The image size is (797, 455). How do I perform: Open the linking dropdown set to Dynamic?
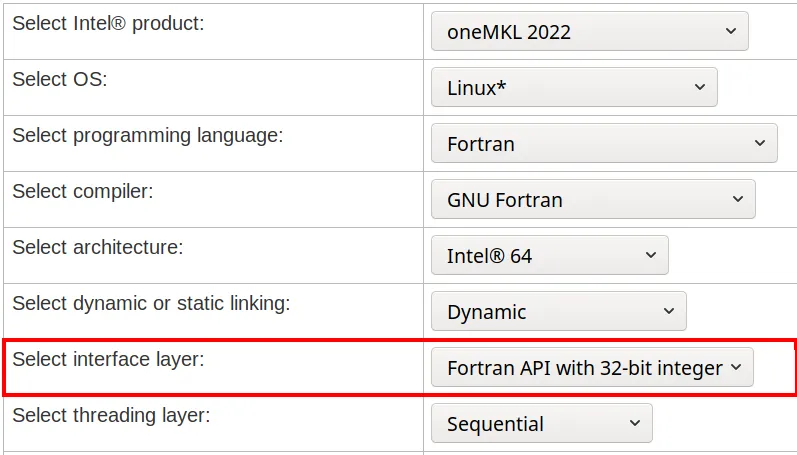click(559, 311)
